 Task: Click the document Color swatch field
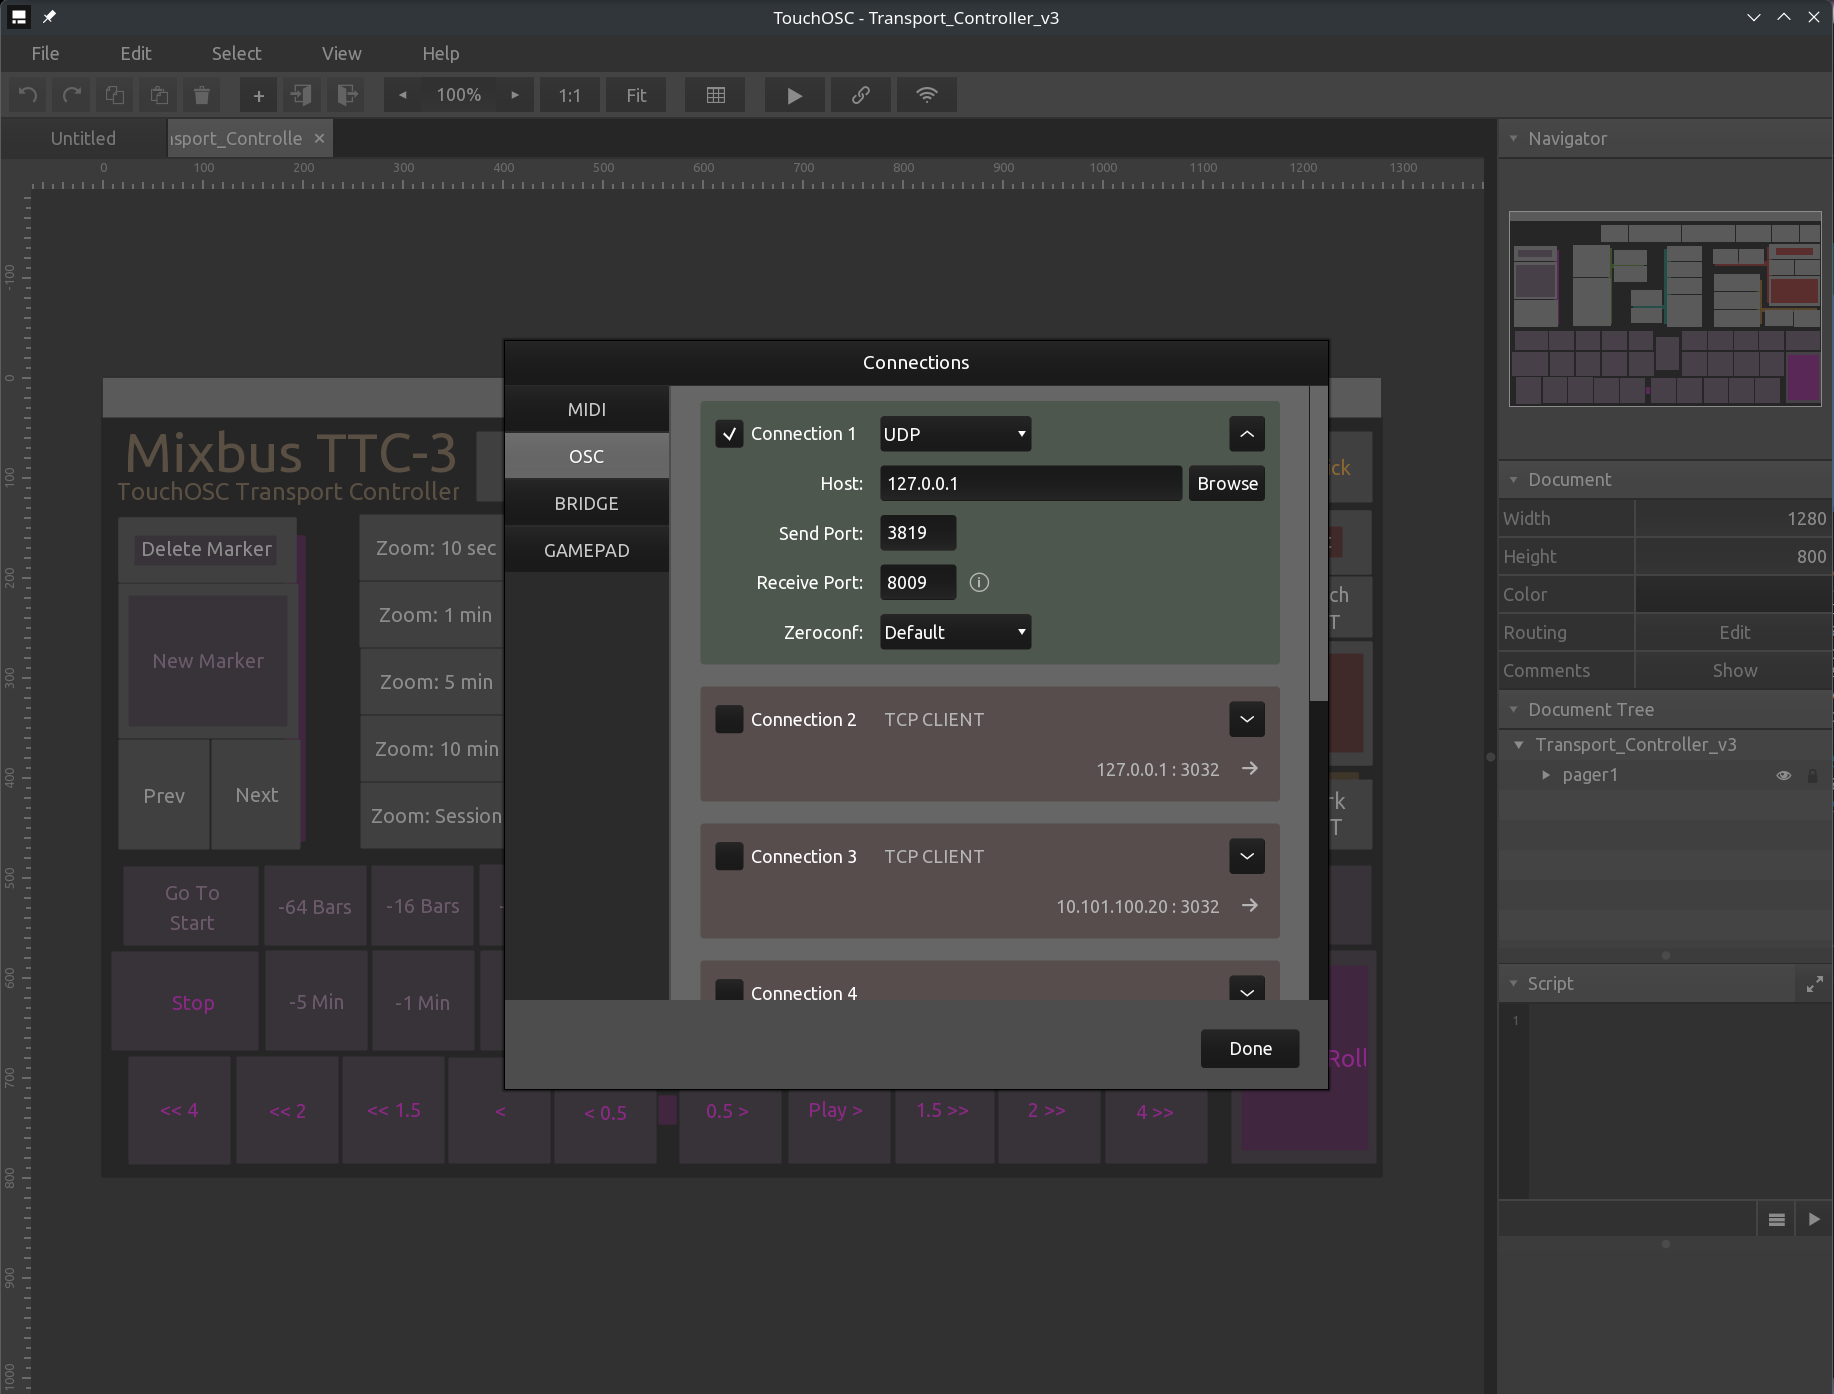pyautogui.click(x=1733, y=594)
